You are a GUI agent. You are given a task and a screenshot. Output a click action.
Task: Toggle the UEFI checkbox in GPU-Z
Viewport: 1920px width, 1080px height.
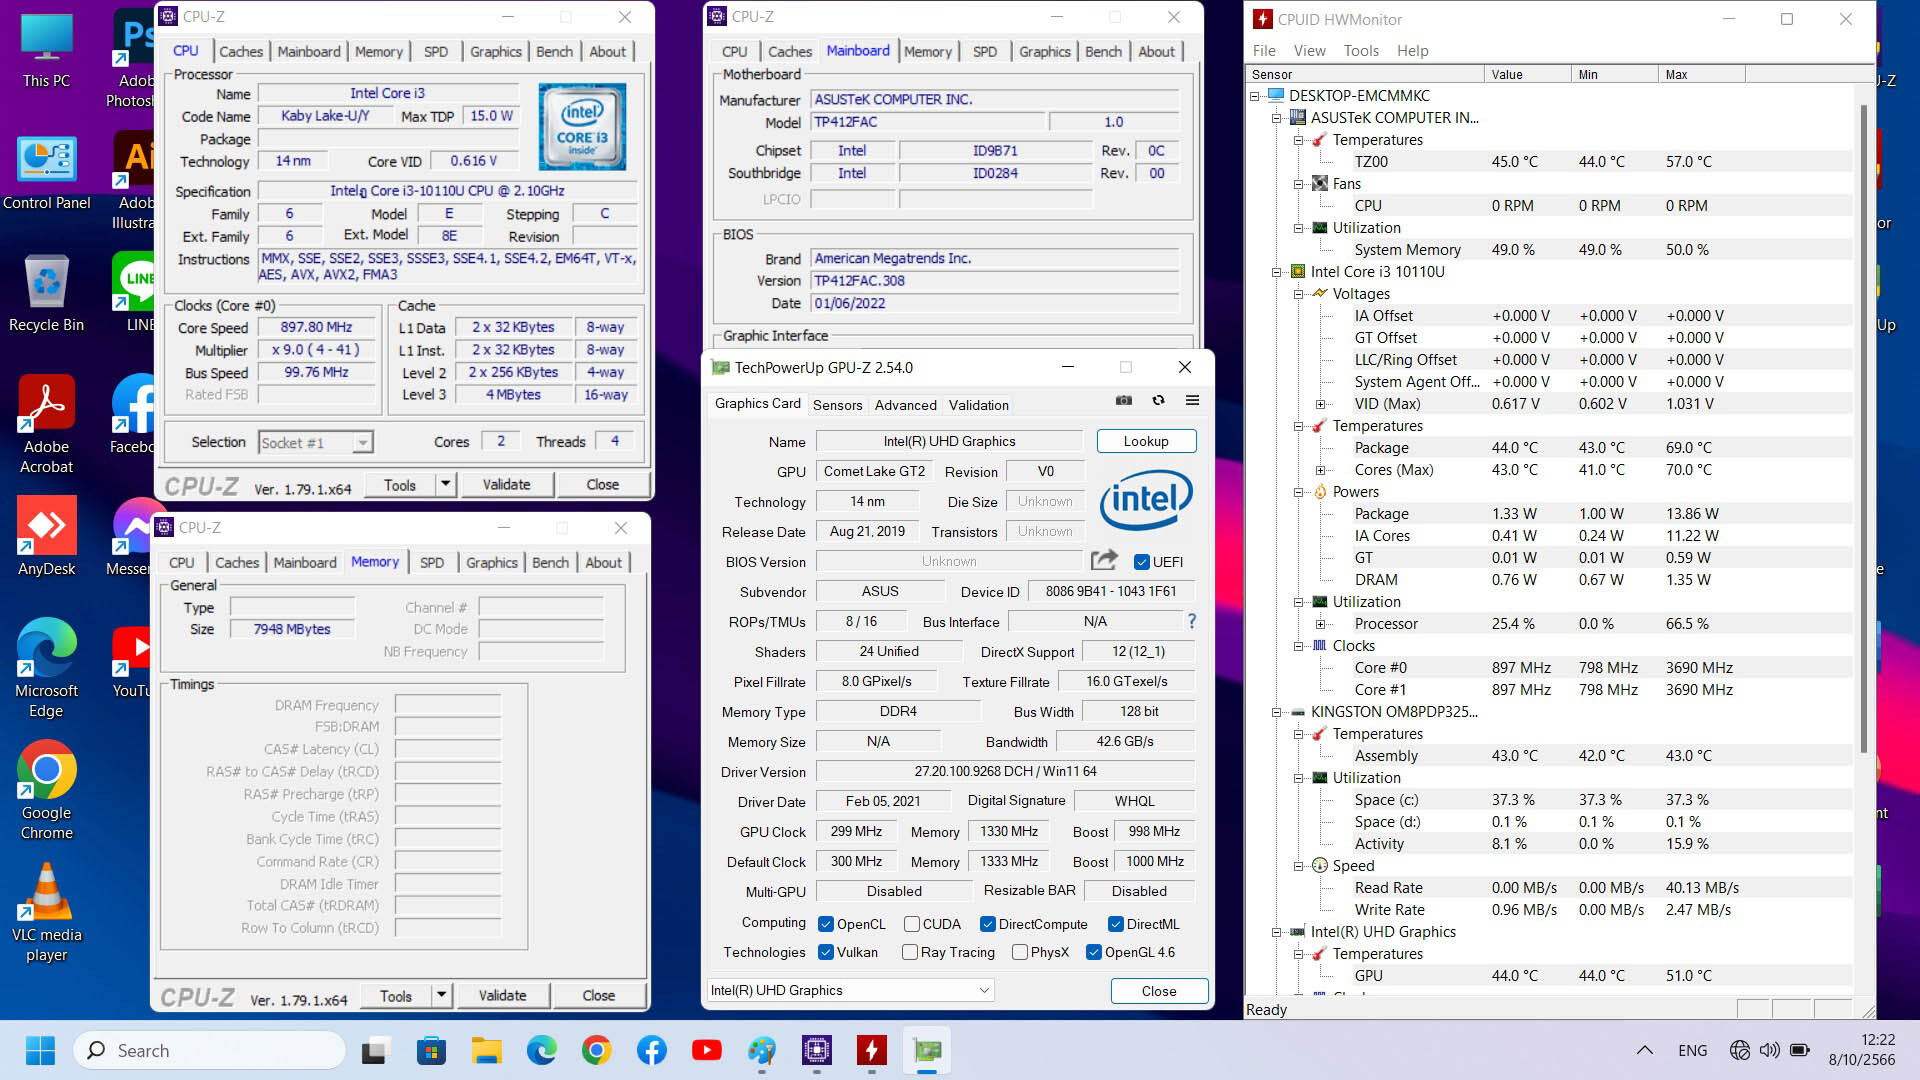click(x=1141, y=562)
